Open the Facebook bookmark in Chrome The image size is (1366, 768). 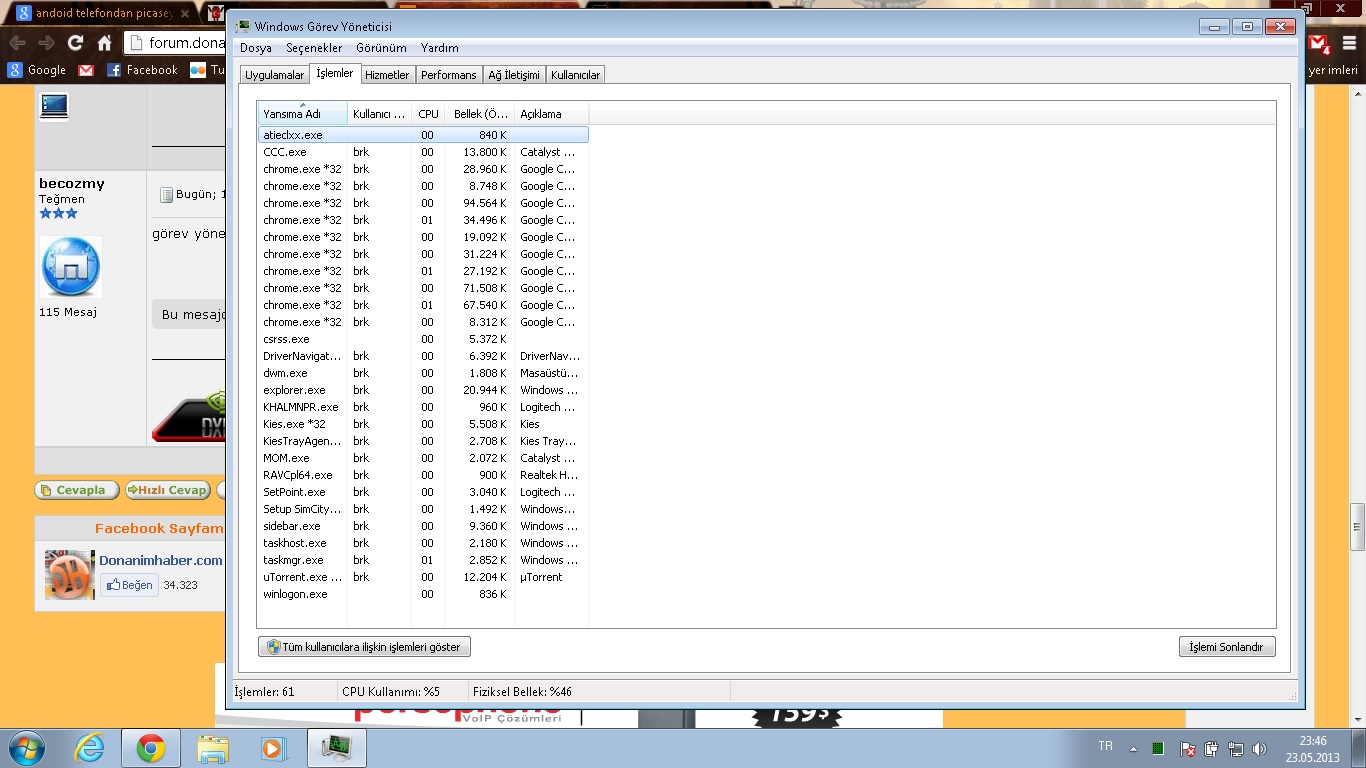142,70
